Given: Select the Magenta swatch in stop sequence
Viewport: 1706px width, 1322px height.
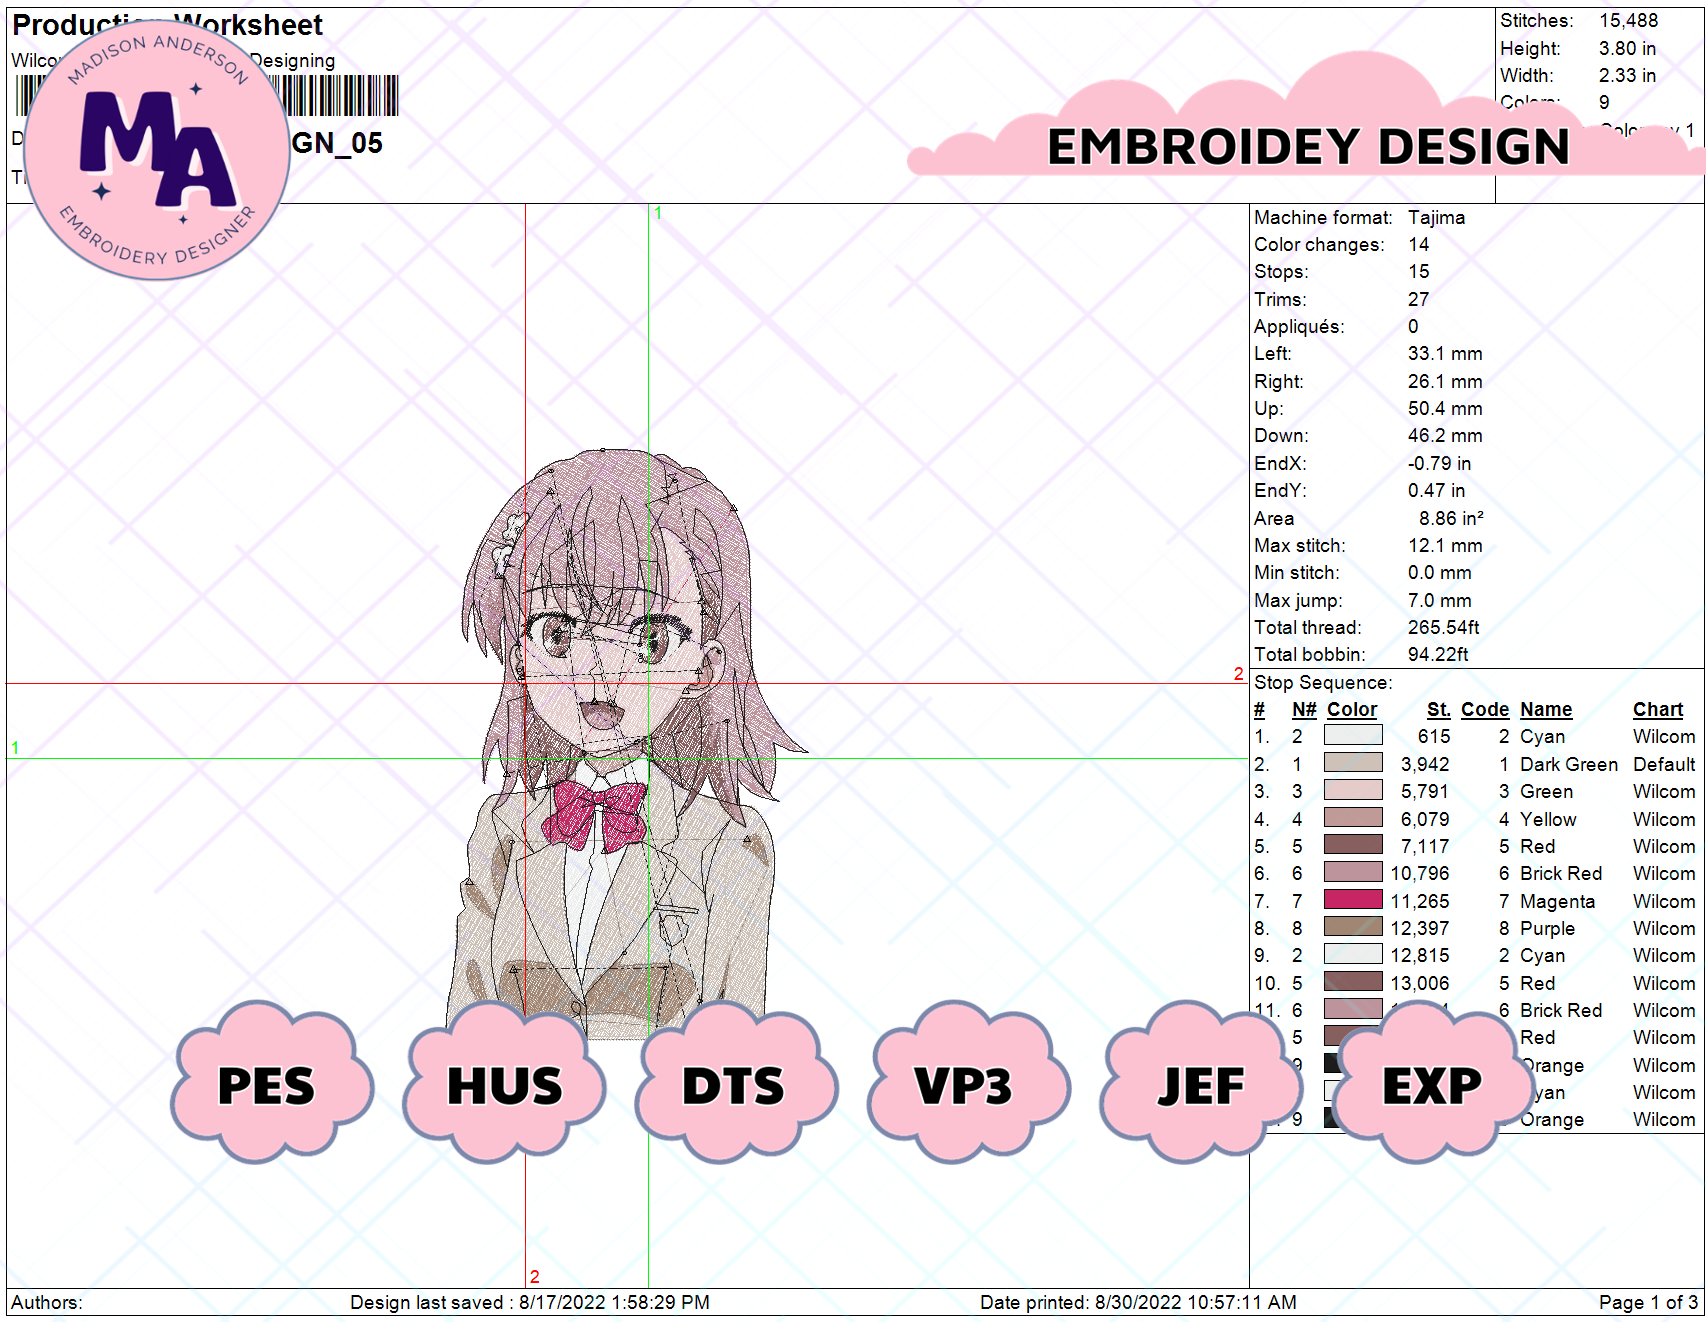Looking at the screenshot, I should click(x=1352, y=900).
